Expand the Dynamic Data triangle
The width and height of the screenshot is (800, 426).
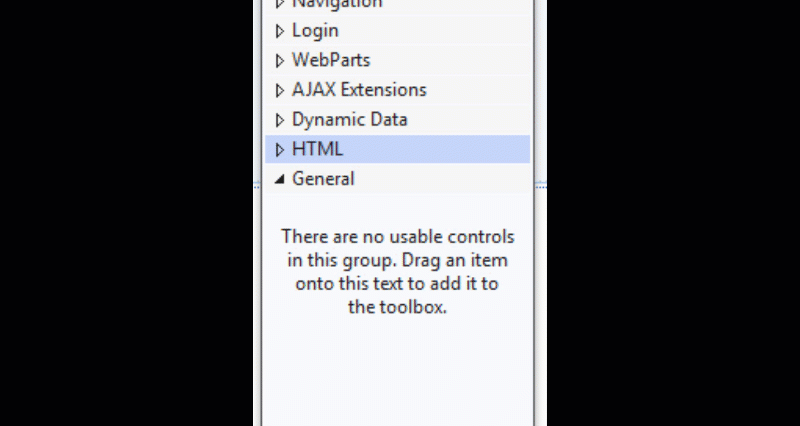(280, 120)
